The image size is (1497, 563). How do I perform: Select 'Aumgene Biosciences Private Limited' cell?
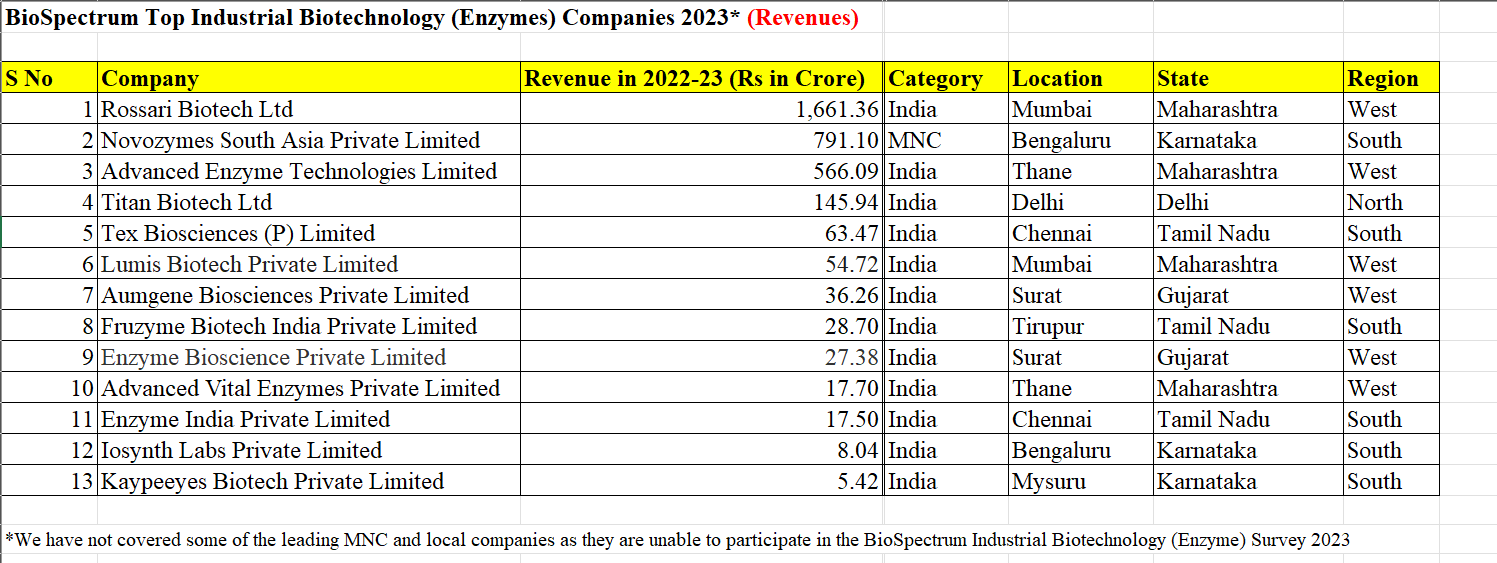pos(309,295)
